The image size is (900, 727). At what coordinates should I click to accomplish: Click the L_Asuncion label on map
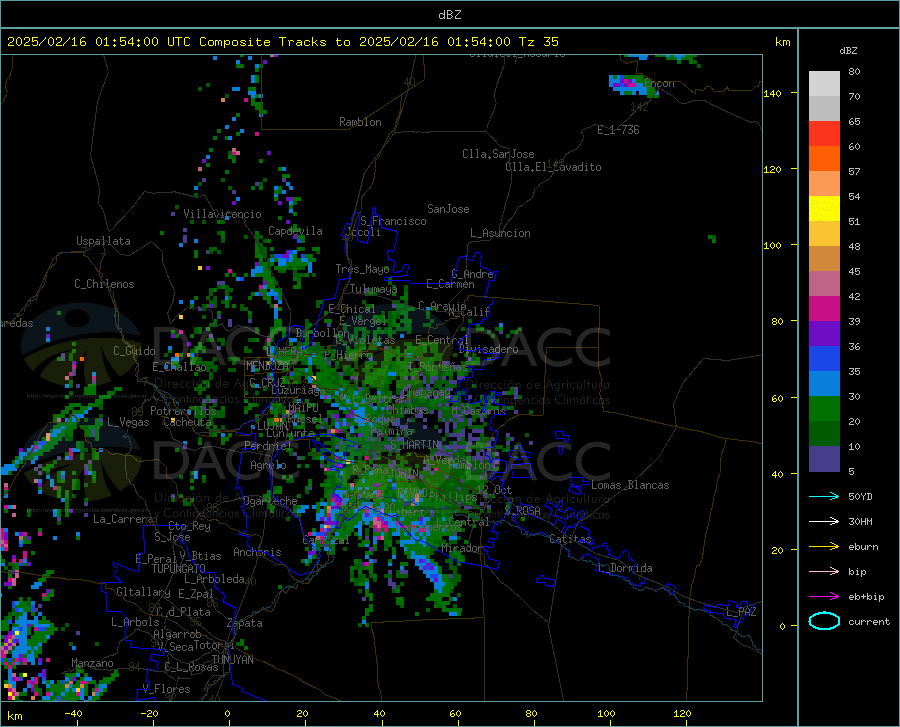pyautogui.click(x=500, y=233)
